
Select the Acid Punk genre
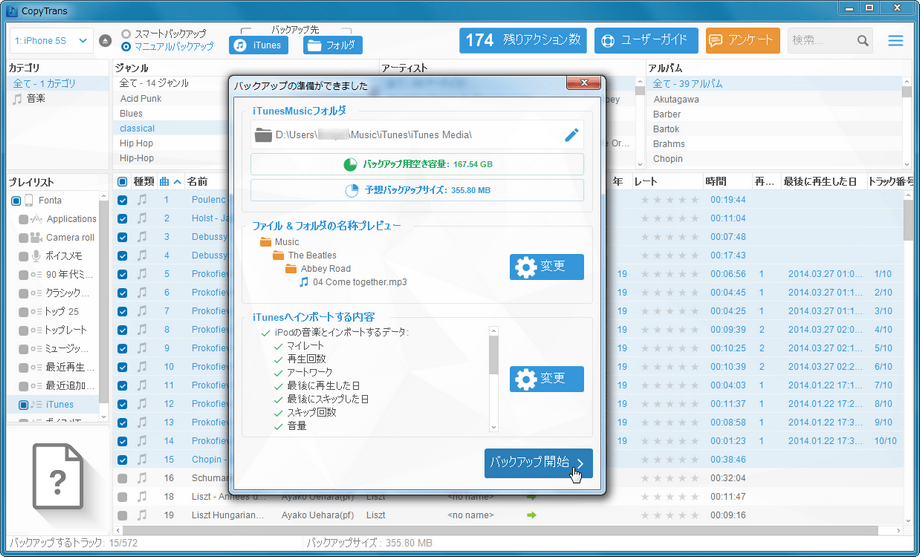pyautogui.click(x=141, y=99)
